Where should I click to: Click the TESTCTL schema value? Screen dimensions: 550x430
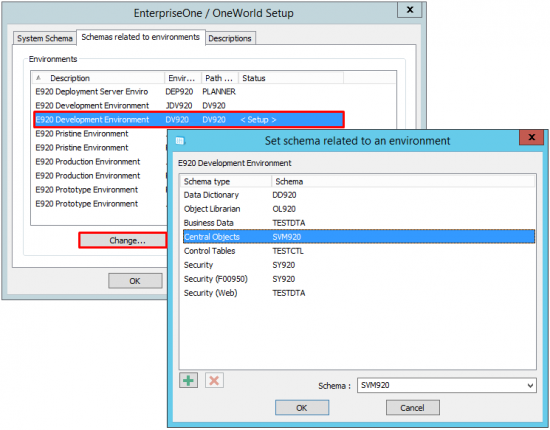coord(288,251)
